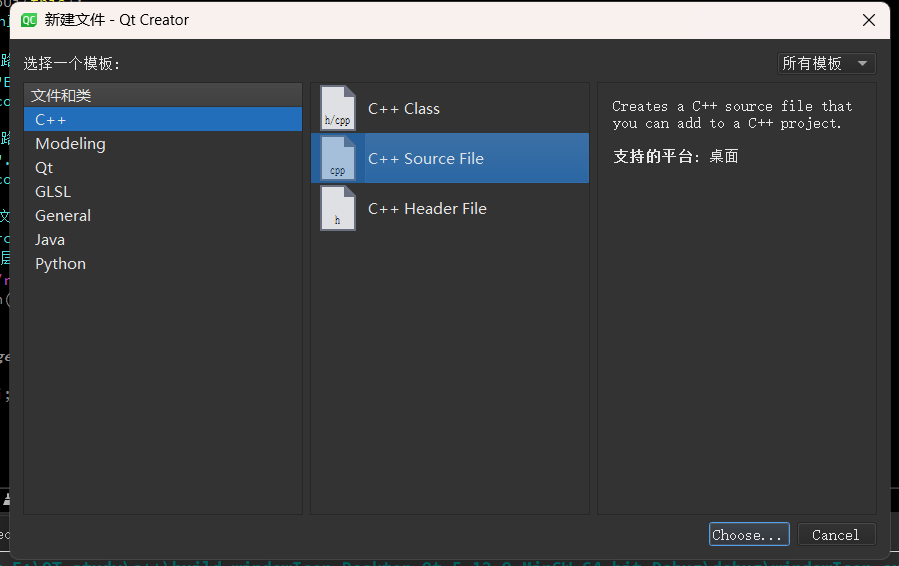Select the Qt category
Screen dimensions: 899x566
(163, 167)
